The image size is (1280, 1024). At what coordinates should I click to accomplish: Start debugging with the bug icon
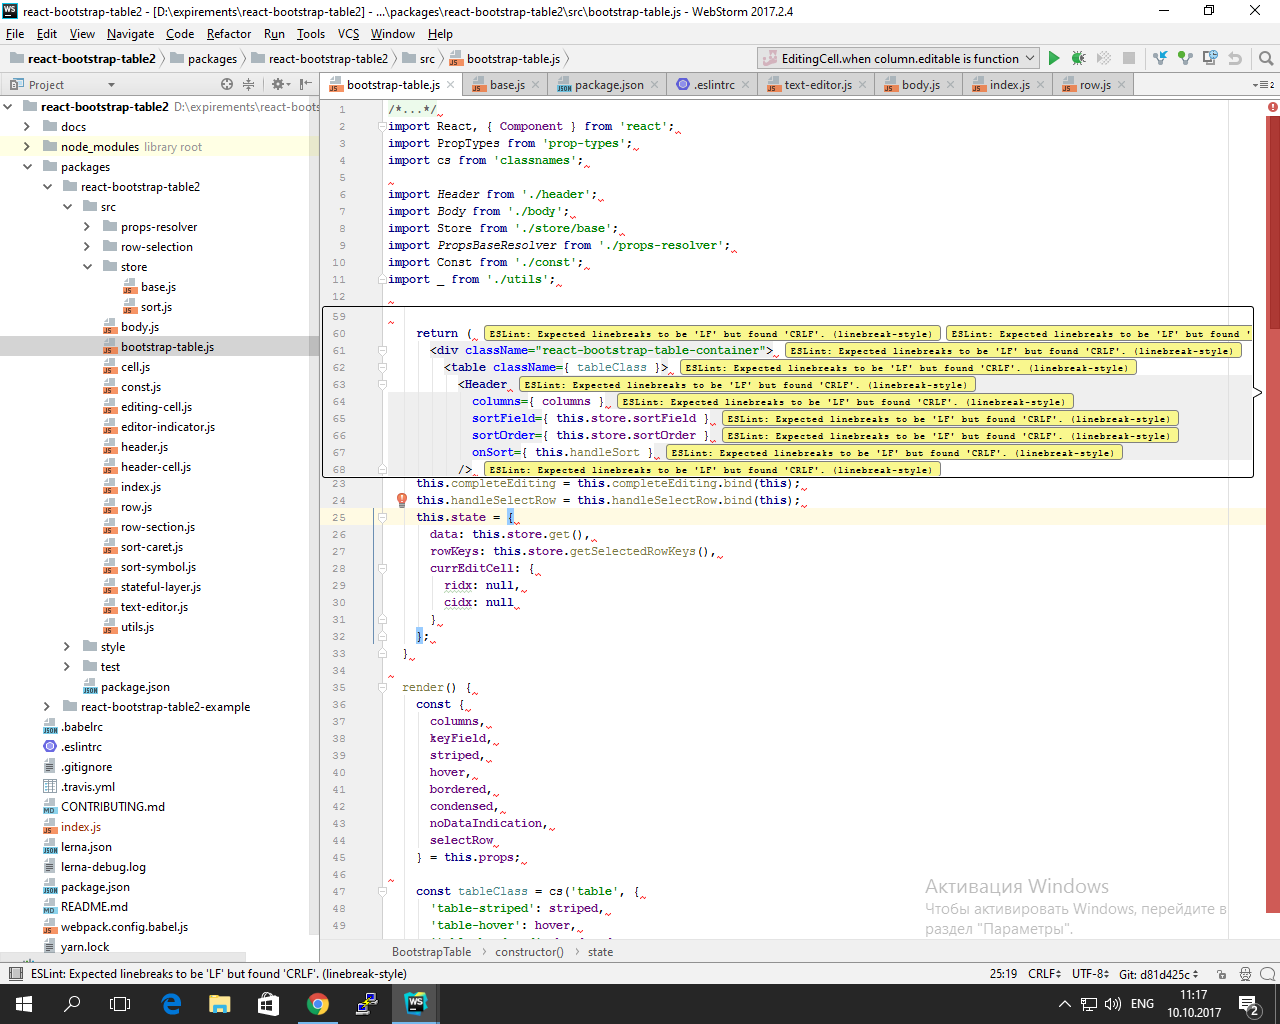tap(1078, 59)
